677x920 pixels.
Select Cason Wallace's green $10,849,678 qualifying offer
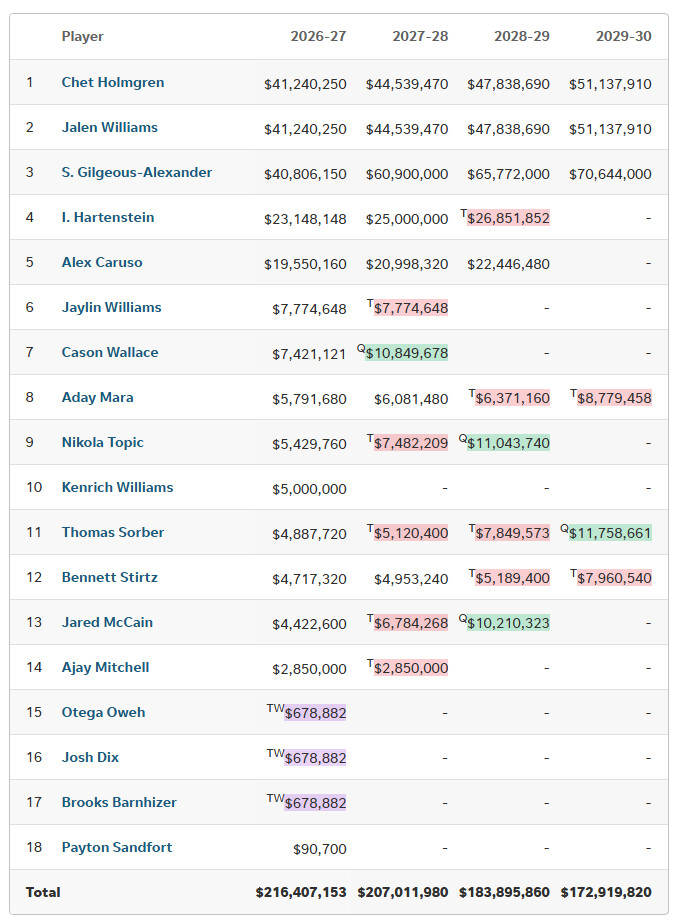pos(406,353)
